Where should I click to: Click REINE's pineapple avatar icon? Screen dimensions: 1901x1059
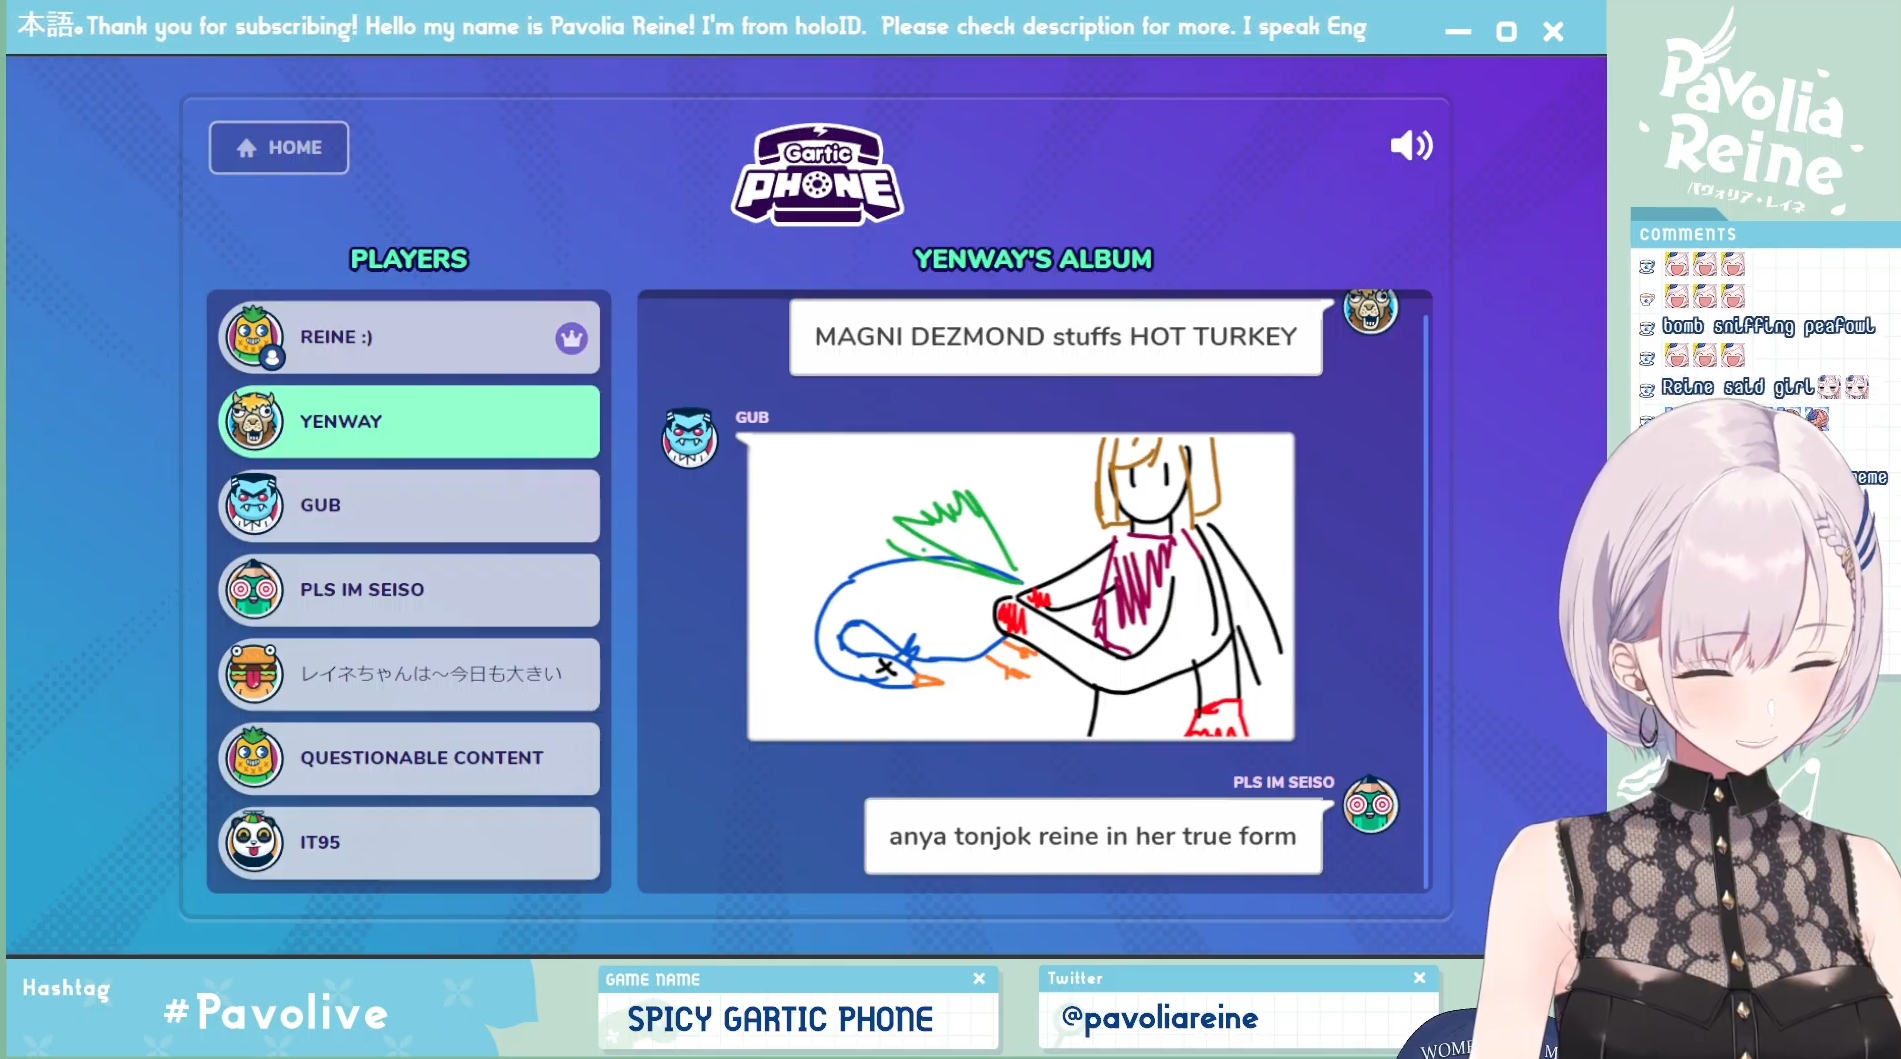click(x=253, y=335)
